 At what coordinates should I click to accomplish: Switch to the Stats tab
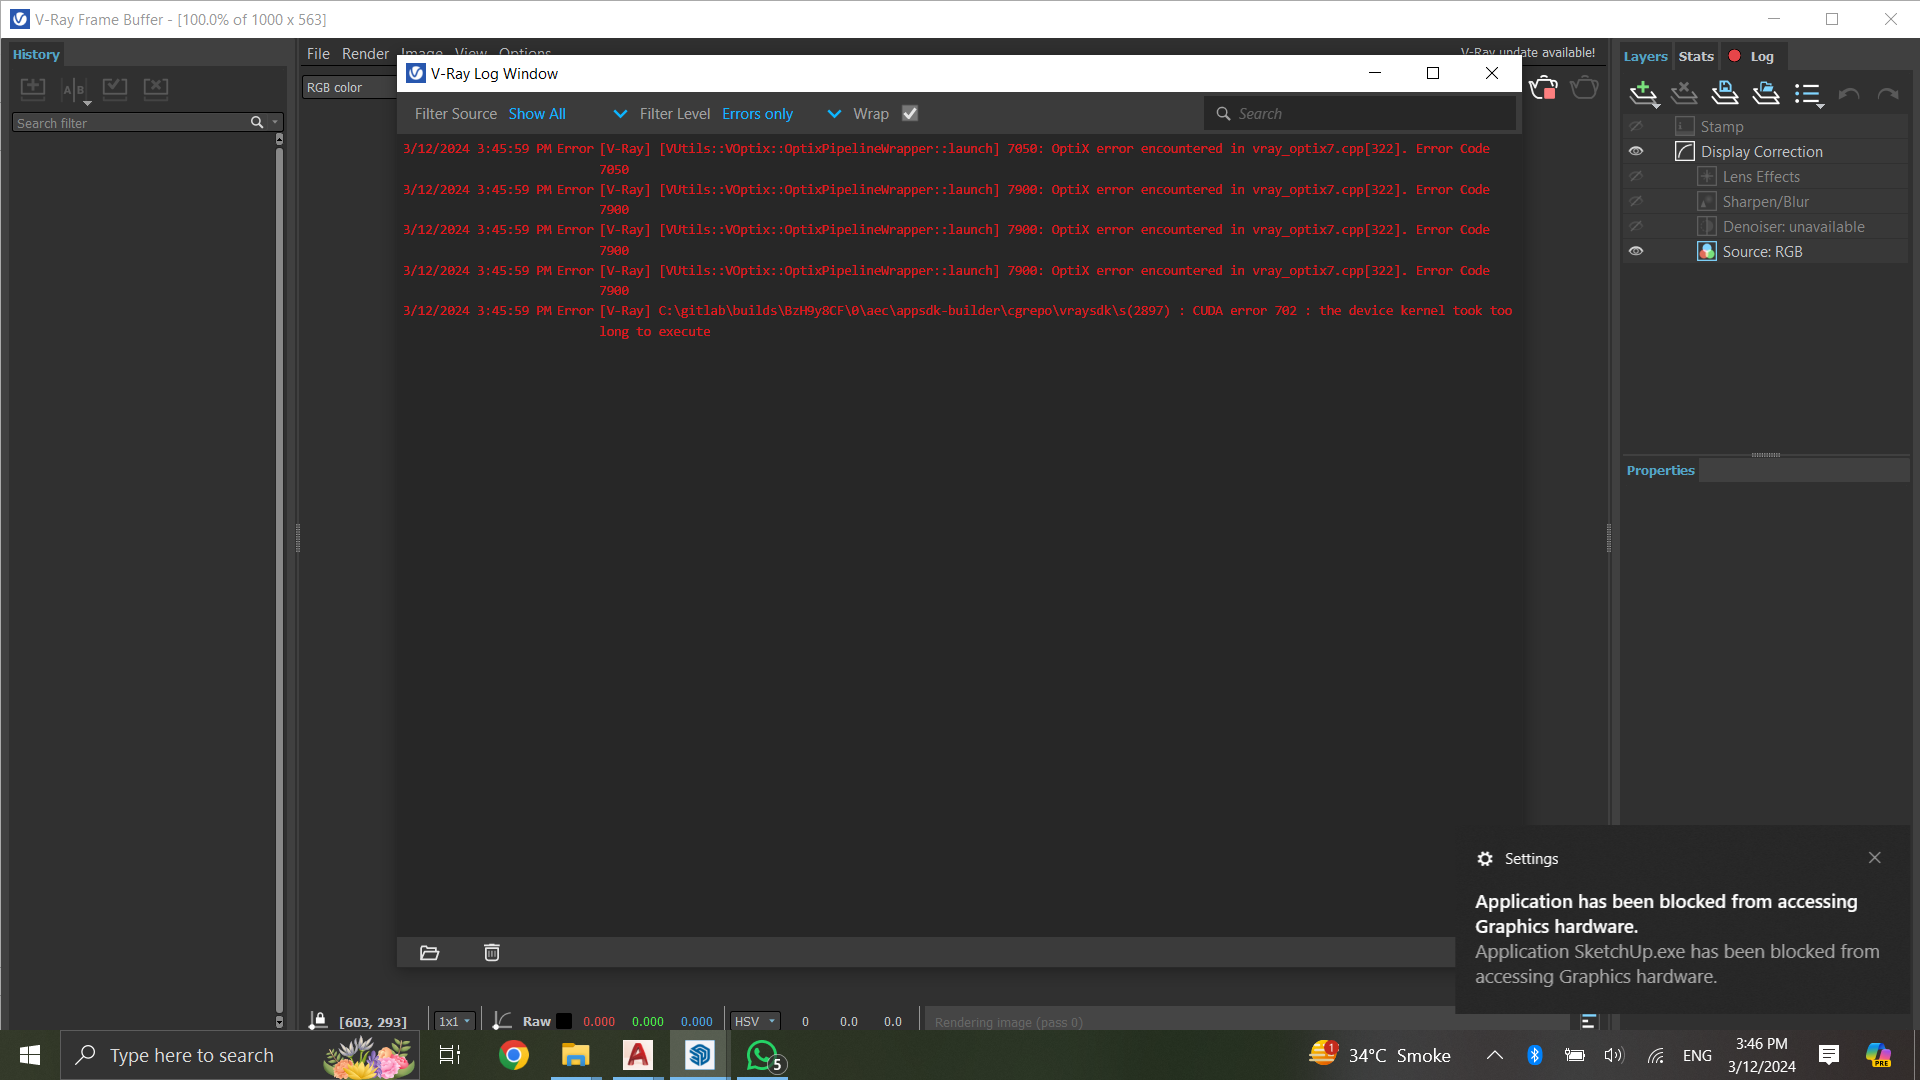[x=1695, y=56]
